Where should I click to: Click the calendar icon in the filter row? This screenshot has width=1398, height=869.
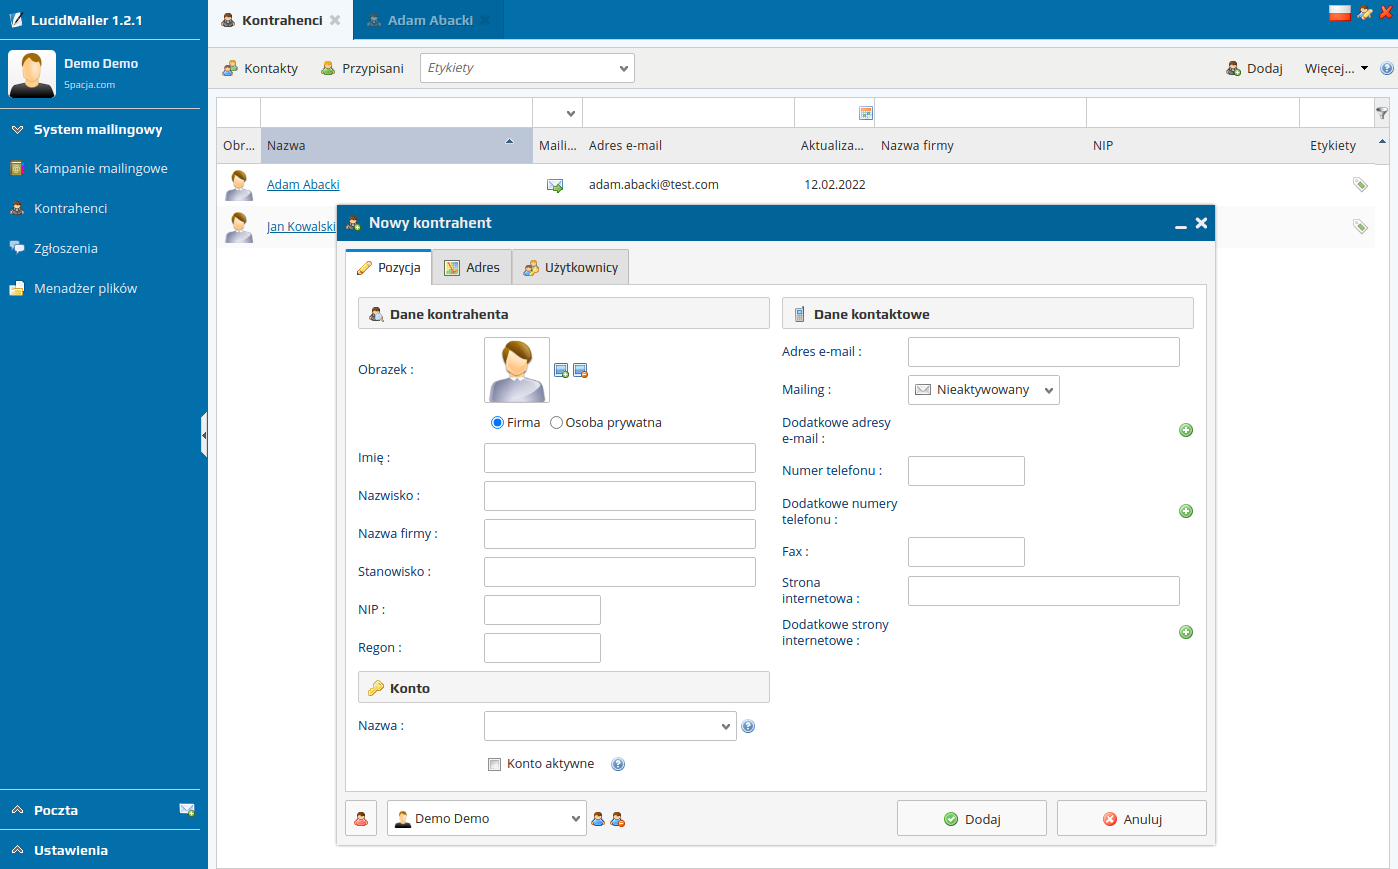pos(866,113)
